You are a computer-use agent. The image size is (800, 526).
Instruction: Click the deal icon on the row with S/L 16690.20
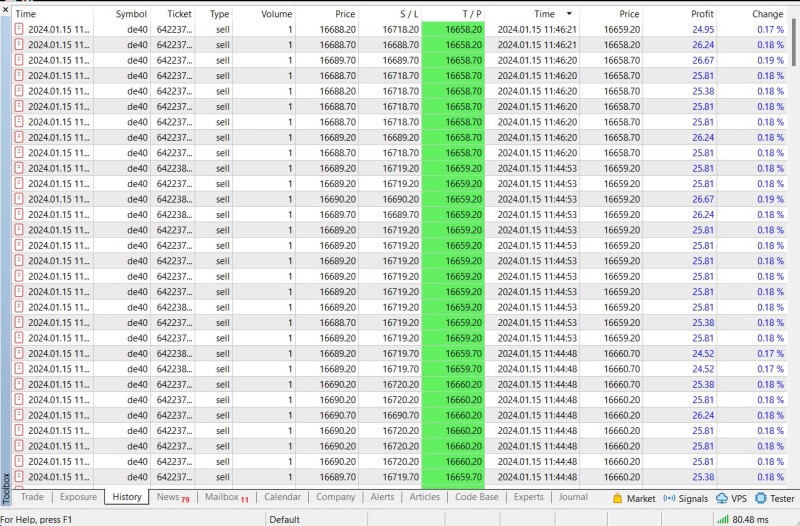[x=19, y=199]
